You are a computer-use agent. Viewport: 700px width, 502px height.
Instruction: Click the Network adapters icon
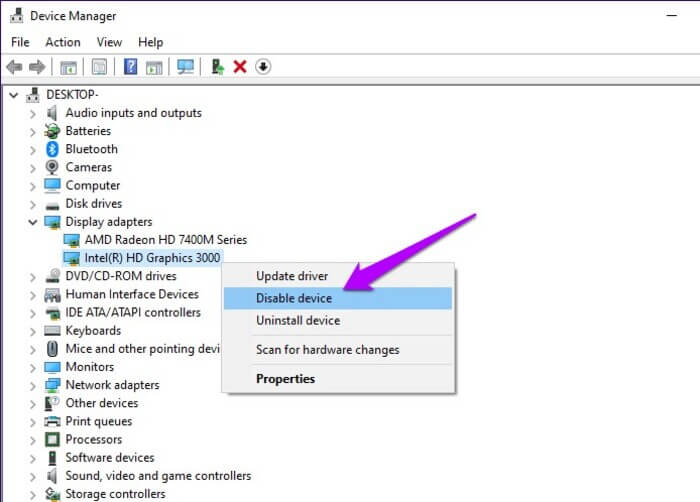tap(52, 385)
